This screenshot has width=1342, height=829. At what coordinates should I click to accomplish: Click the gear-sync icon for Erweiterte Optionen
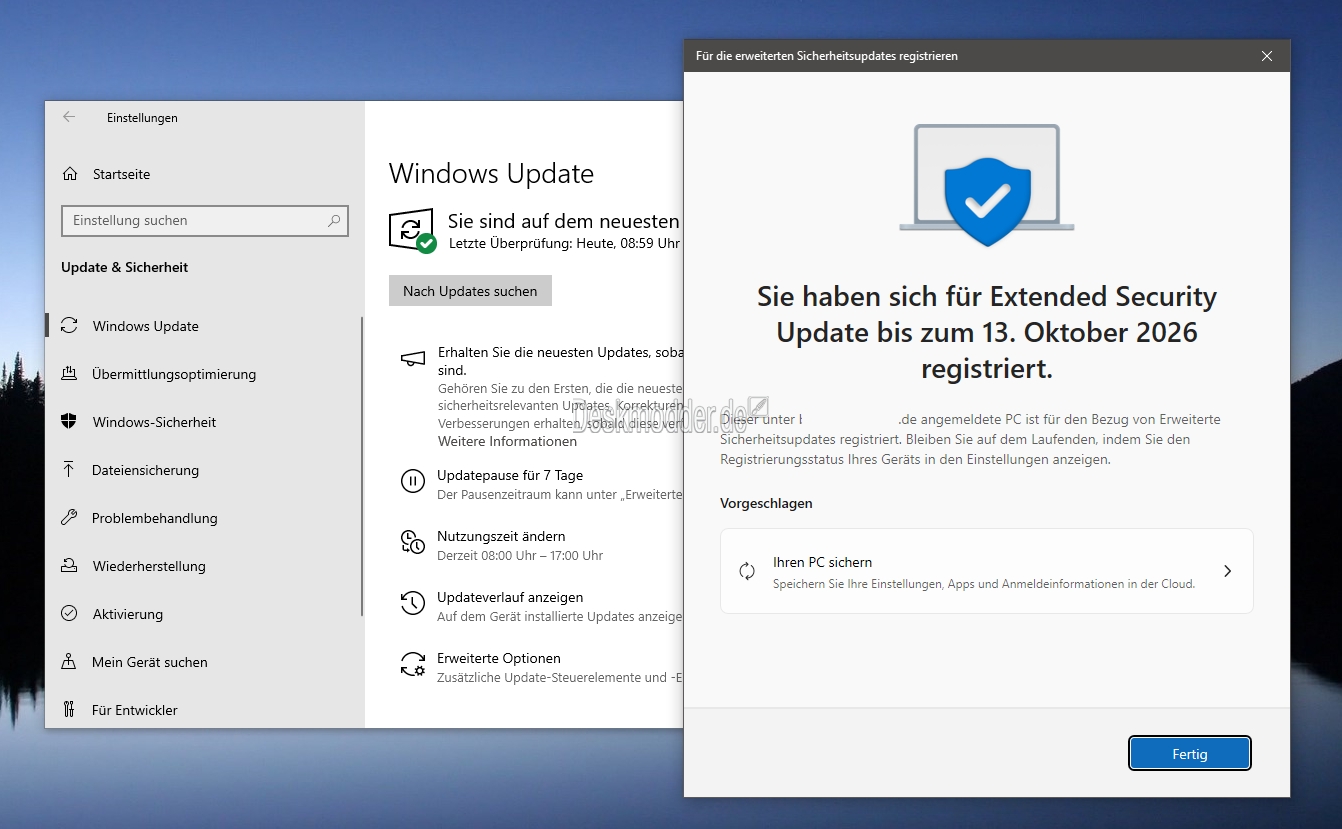click(412, 664)
